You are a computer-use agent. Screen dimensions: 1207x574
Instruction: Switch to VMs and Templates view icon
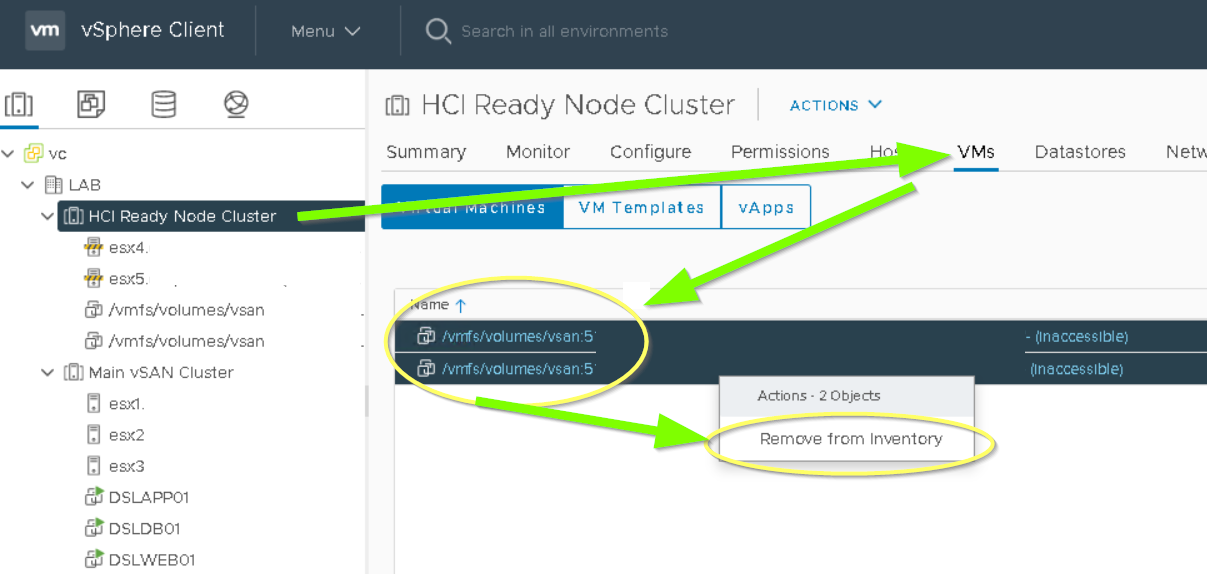91,104
